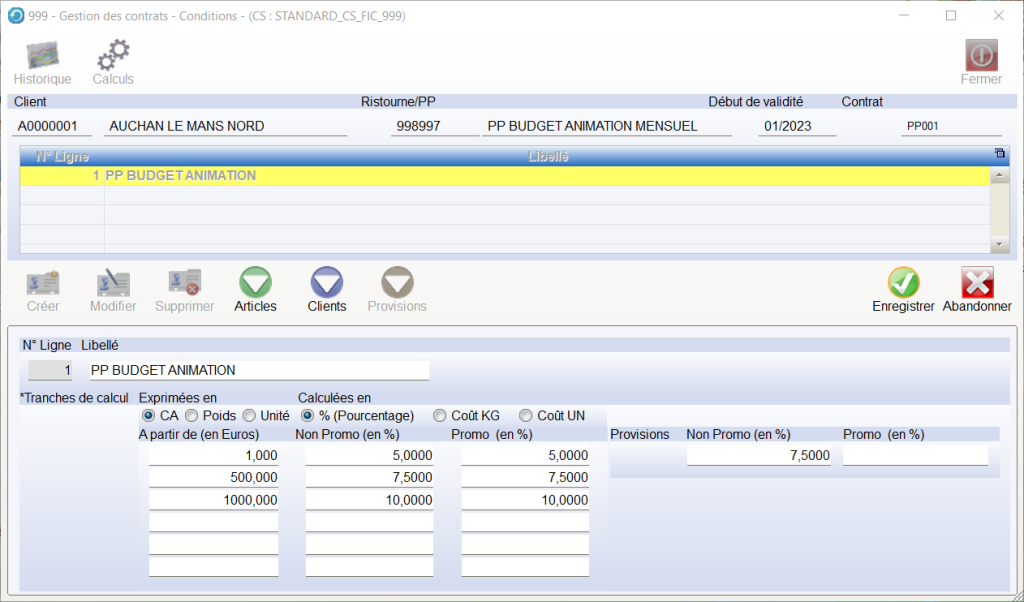Choose the Coût KG radio option
This screenshot has width=1024, height=602.
(x=440, y=415)
